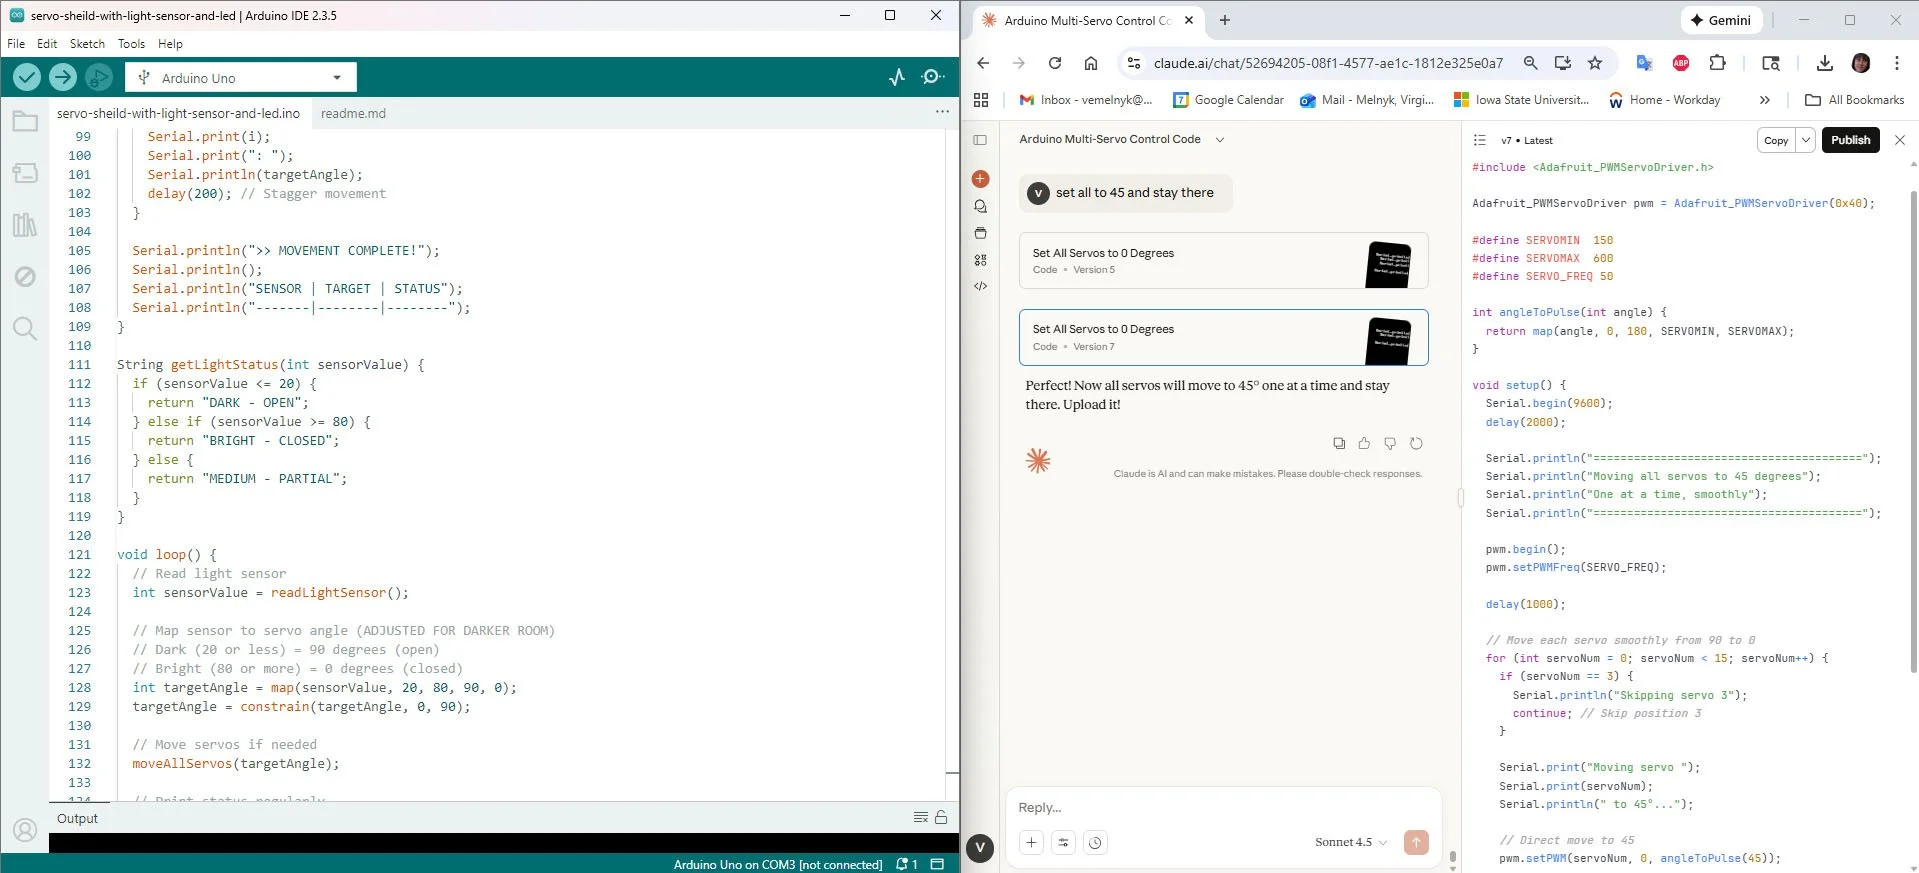Expand the Copy button dropdown arrow
Image resolution: width=1919 pixels, height=873 pixels.
click(1806, 140)
